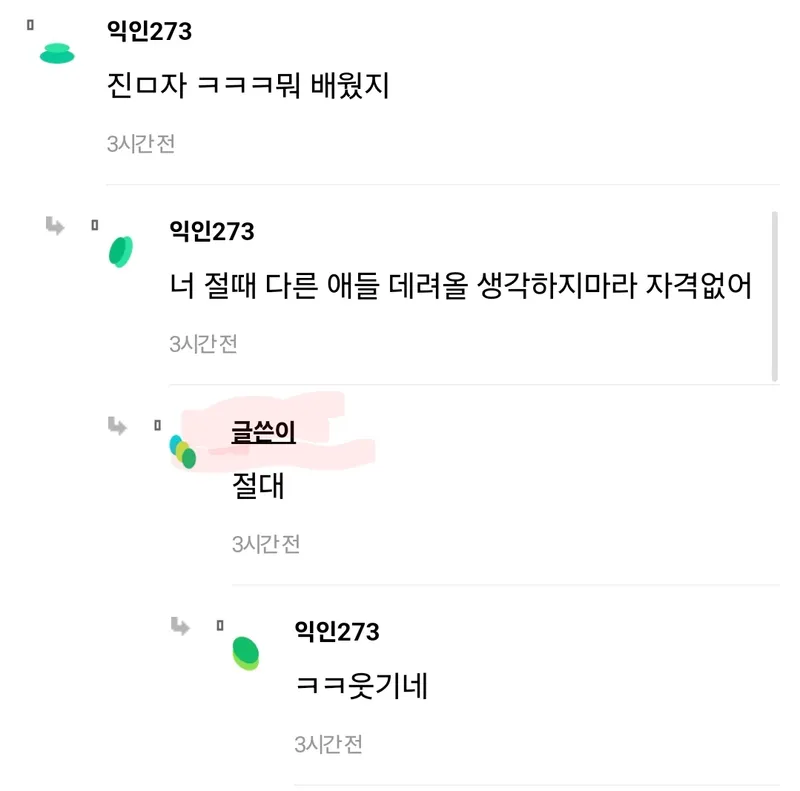Click the reply text 절대
This screenshot has height=791, width=800.
[258, 485]
